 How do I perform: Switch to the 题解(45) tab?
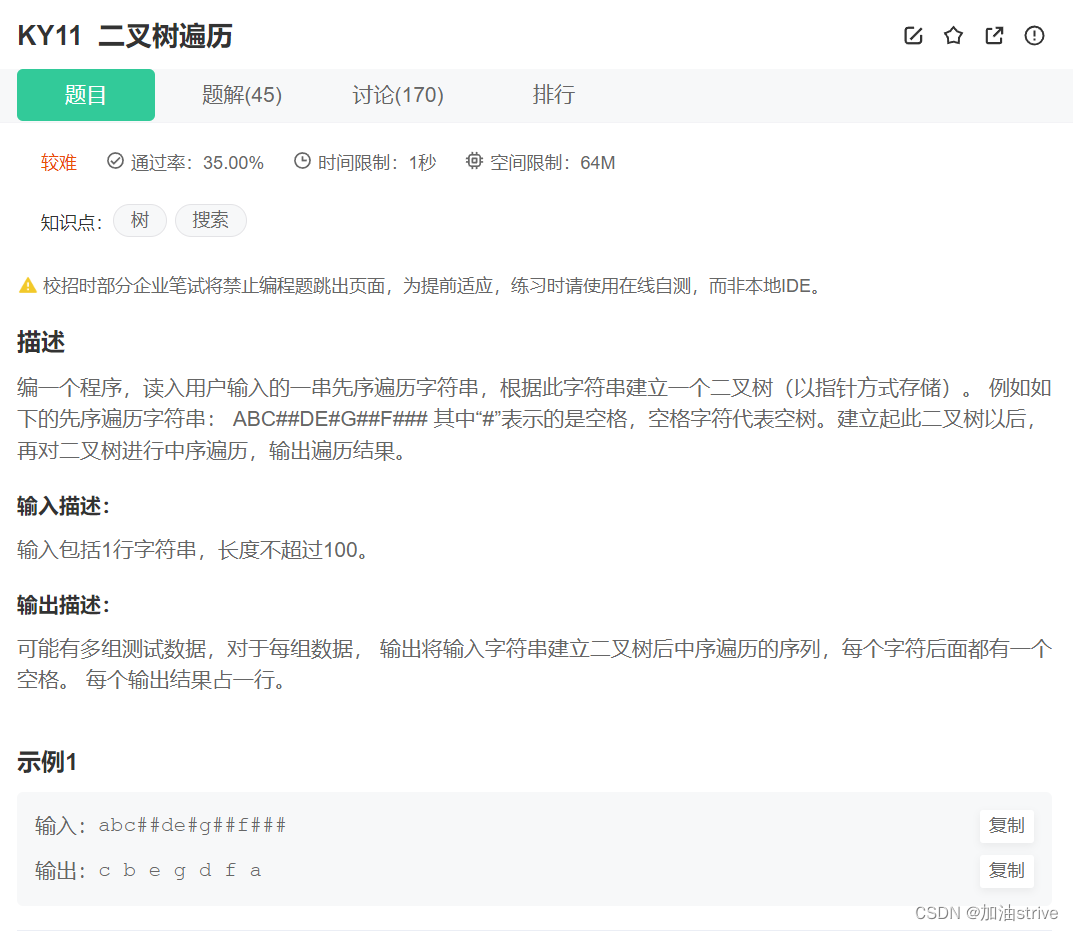(242, 94)
